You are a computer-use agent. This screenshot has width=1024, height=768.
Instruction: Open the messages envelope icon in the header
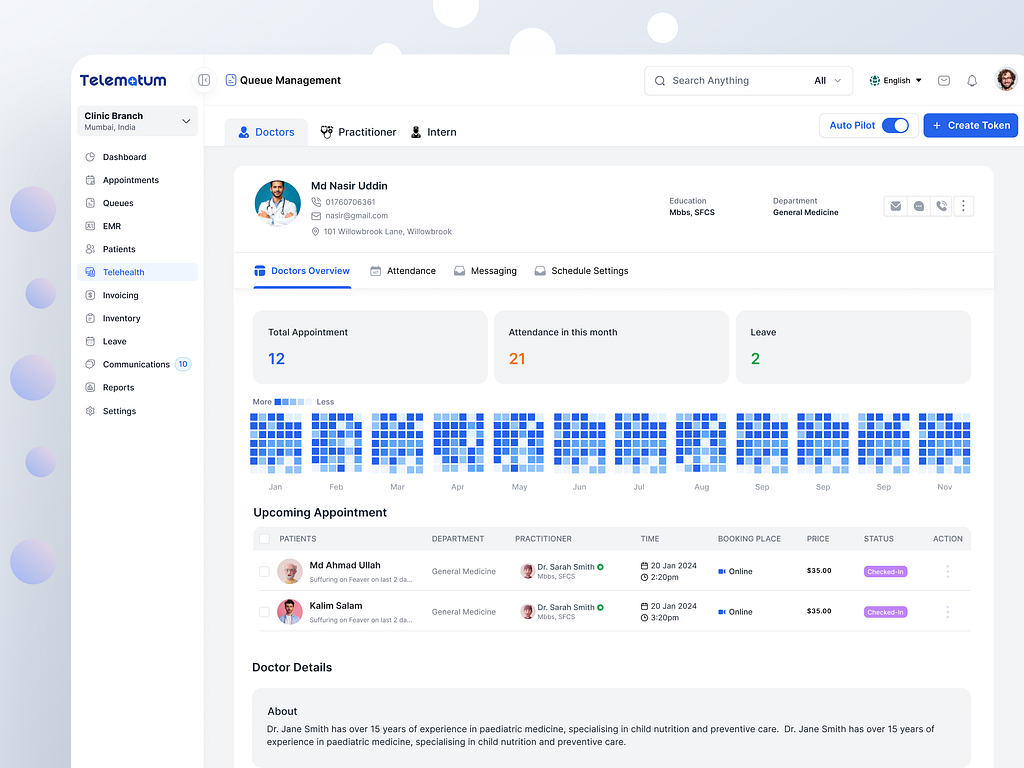(943, 80)
